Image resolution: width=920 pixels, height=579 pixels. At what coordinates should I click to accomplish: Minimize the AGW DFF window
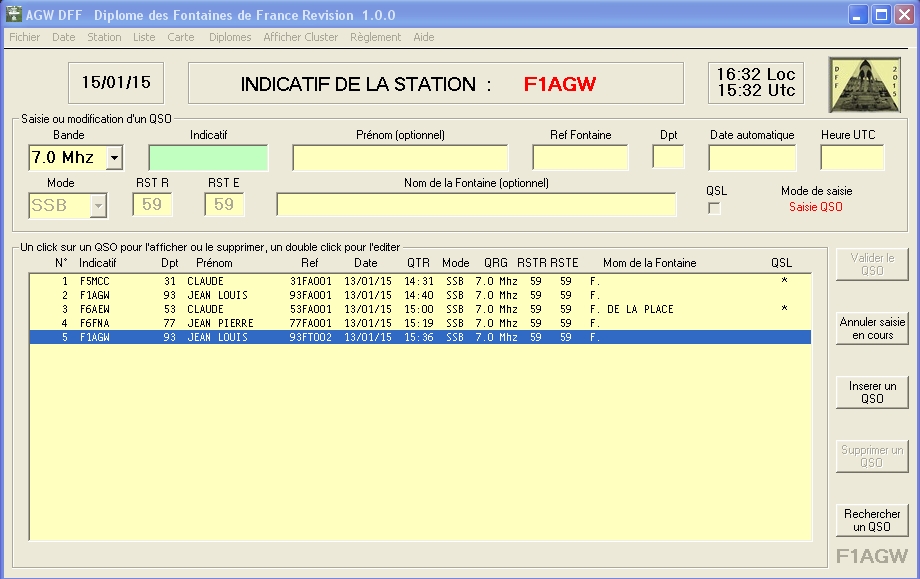pos(858,15)
